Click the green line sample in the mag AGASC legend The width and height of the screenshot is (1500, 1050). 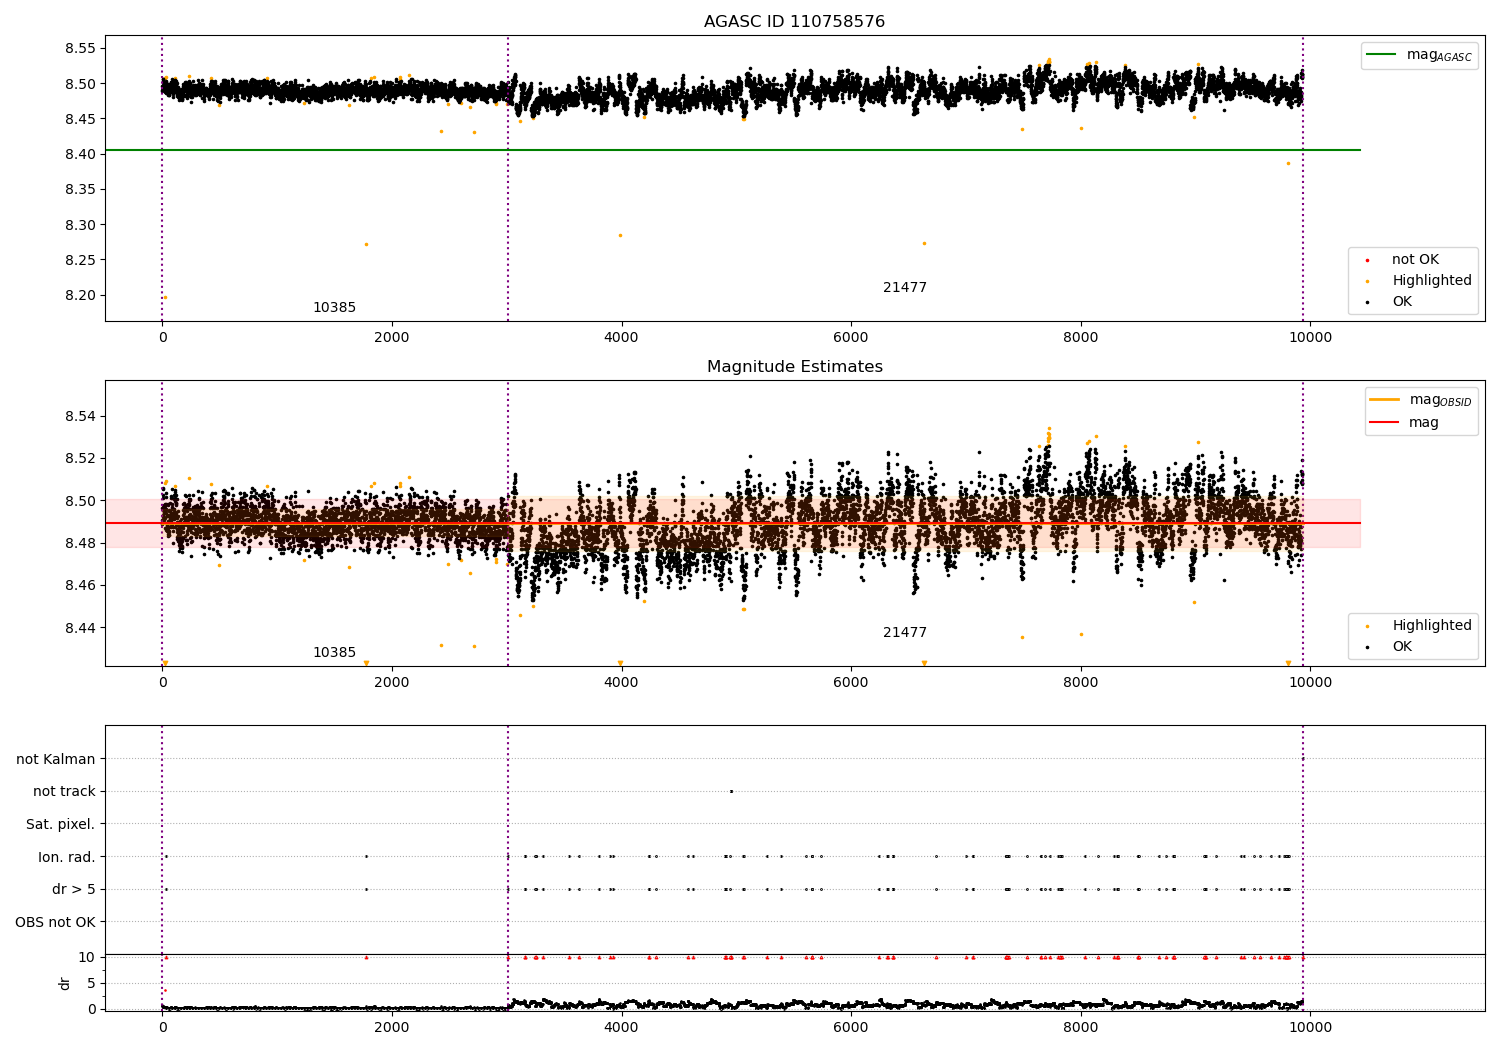(x=1382, y=55)
